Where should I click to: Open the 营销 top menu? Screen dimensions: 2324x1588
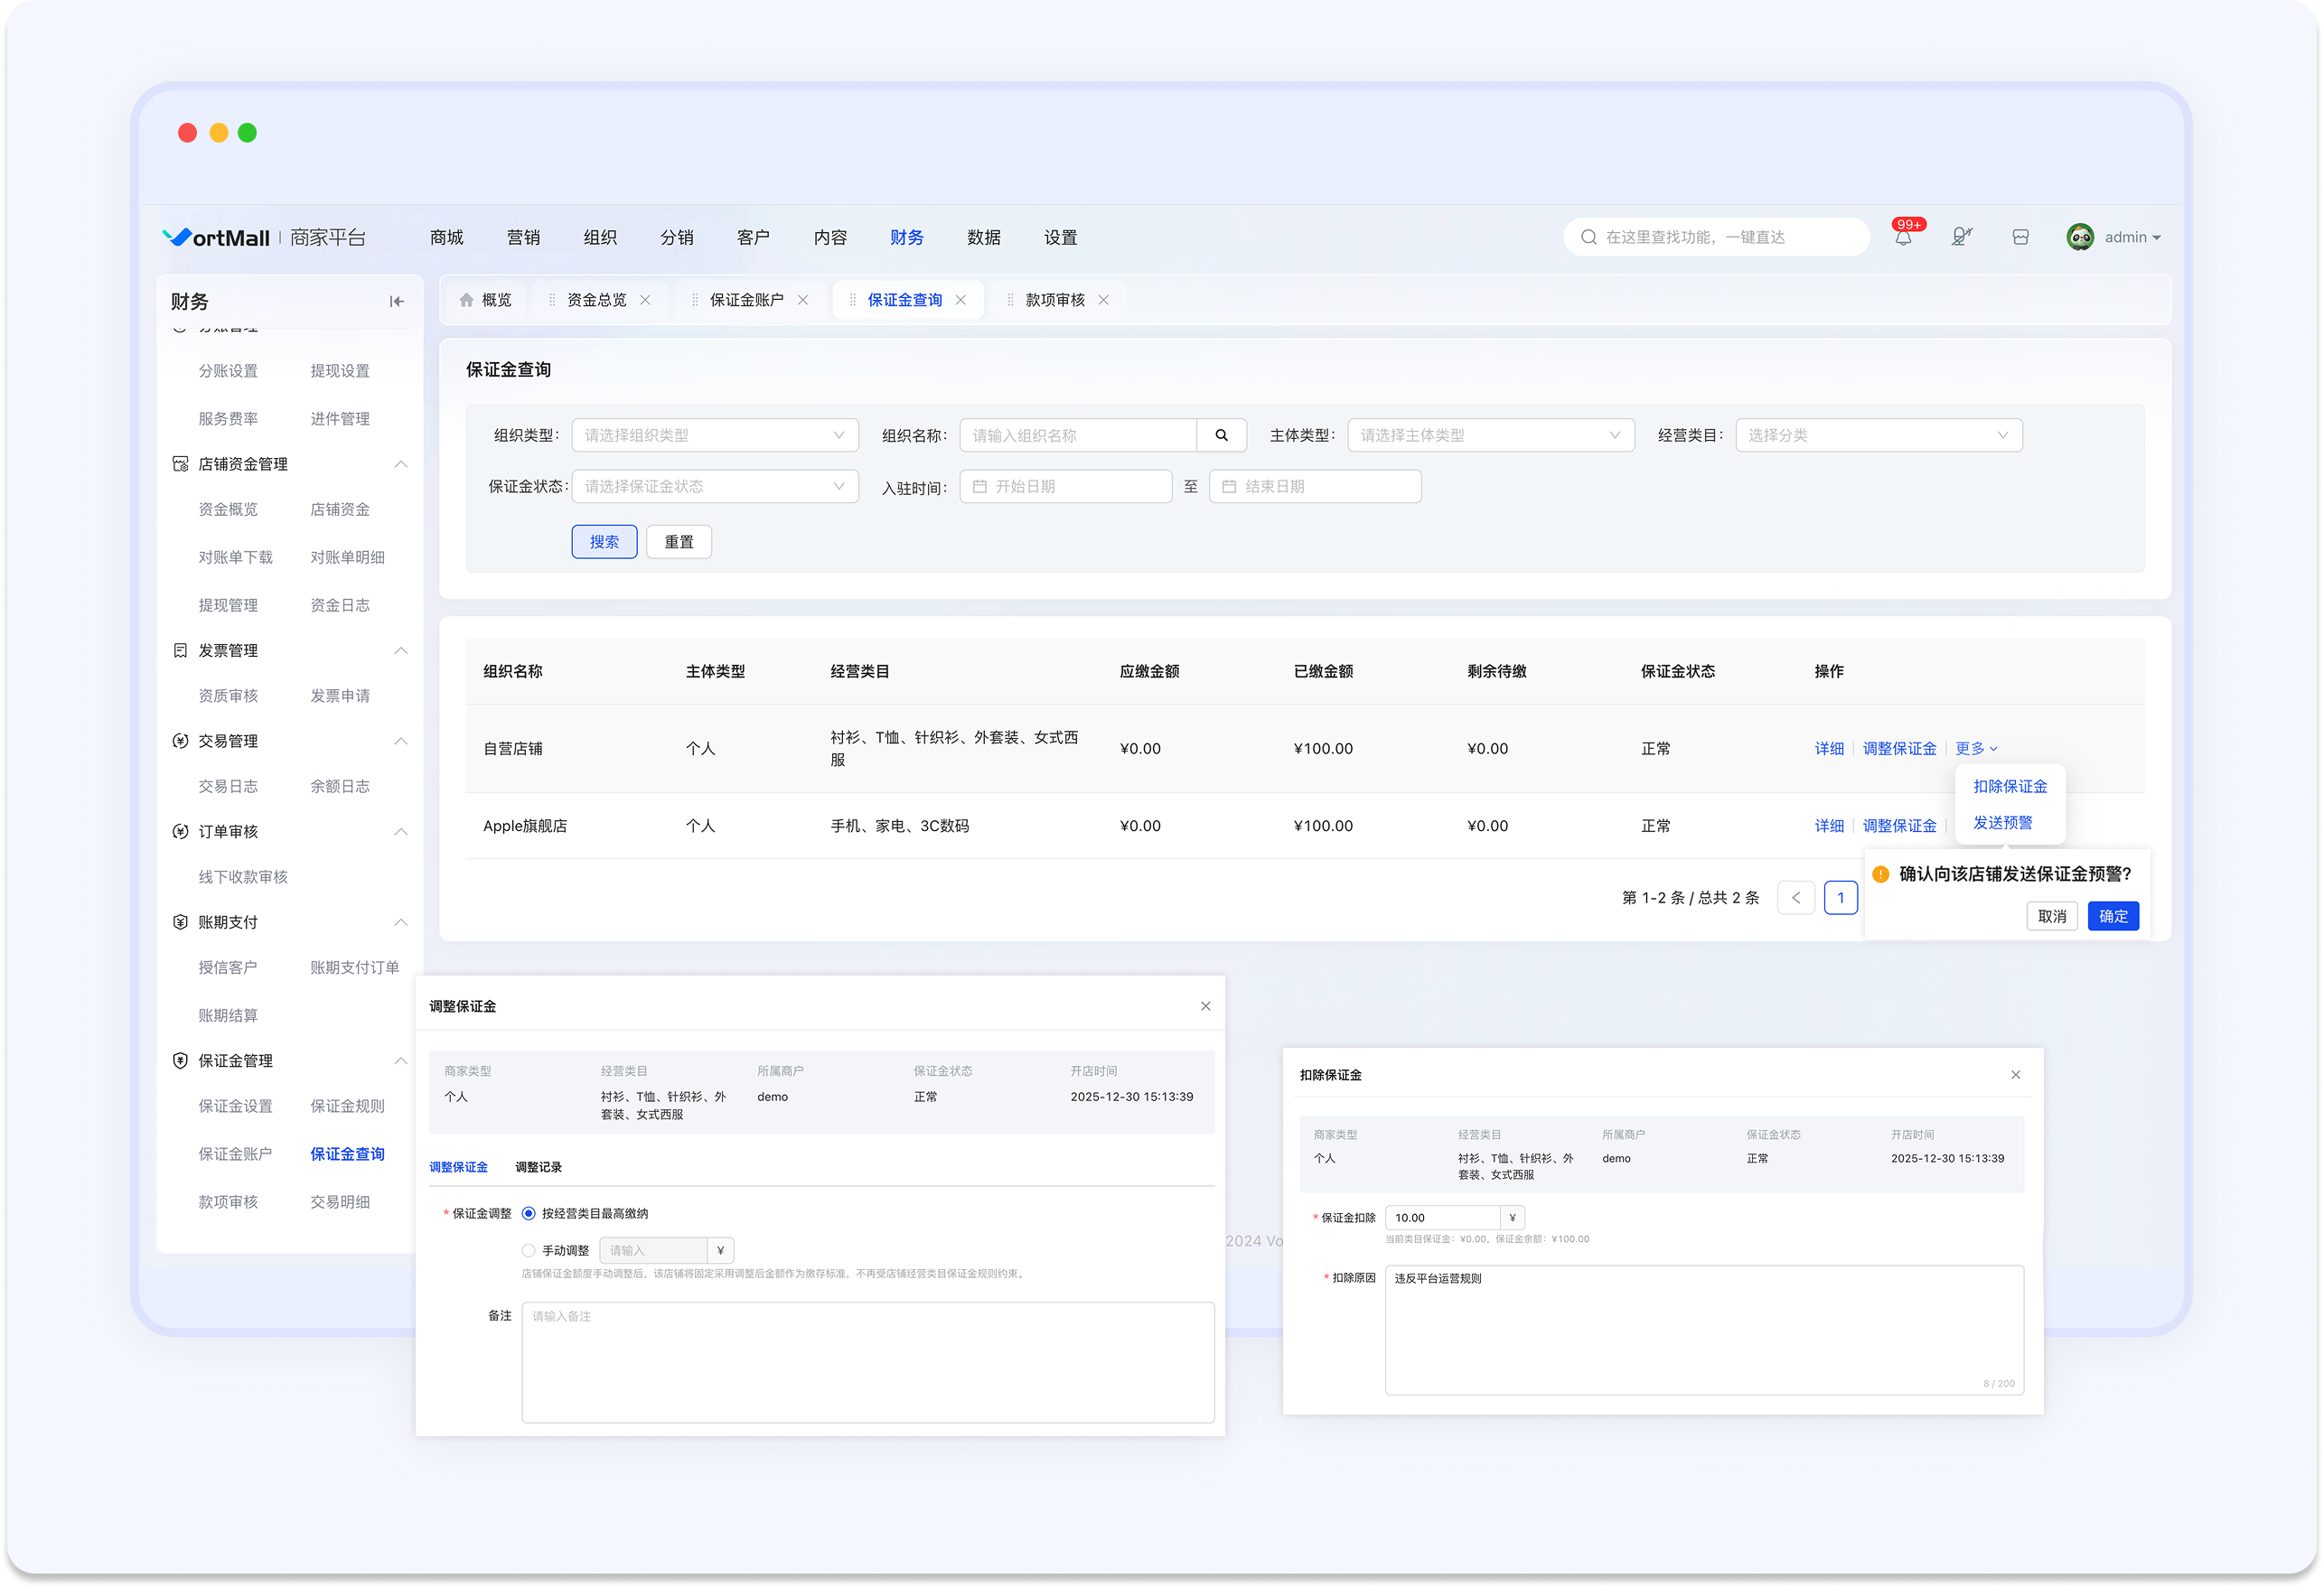pyautogui.click(x=523, y=237)
